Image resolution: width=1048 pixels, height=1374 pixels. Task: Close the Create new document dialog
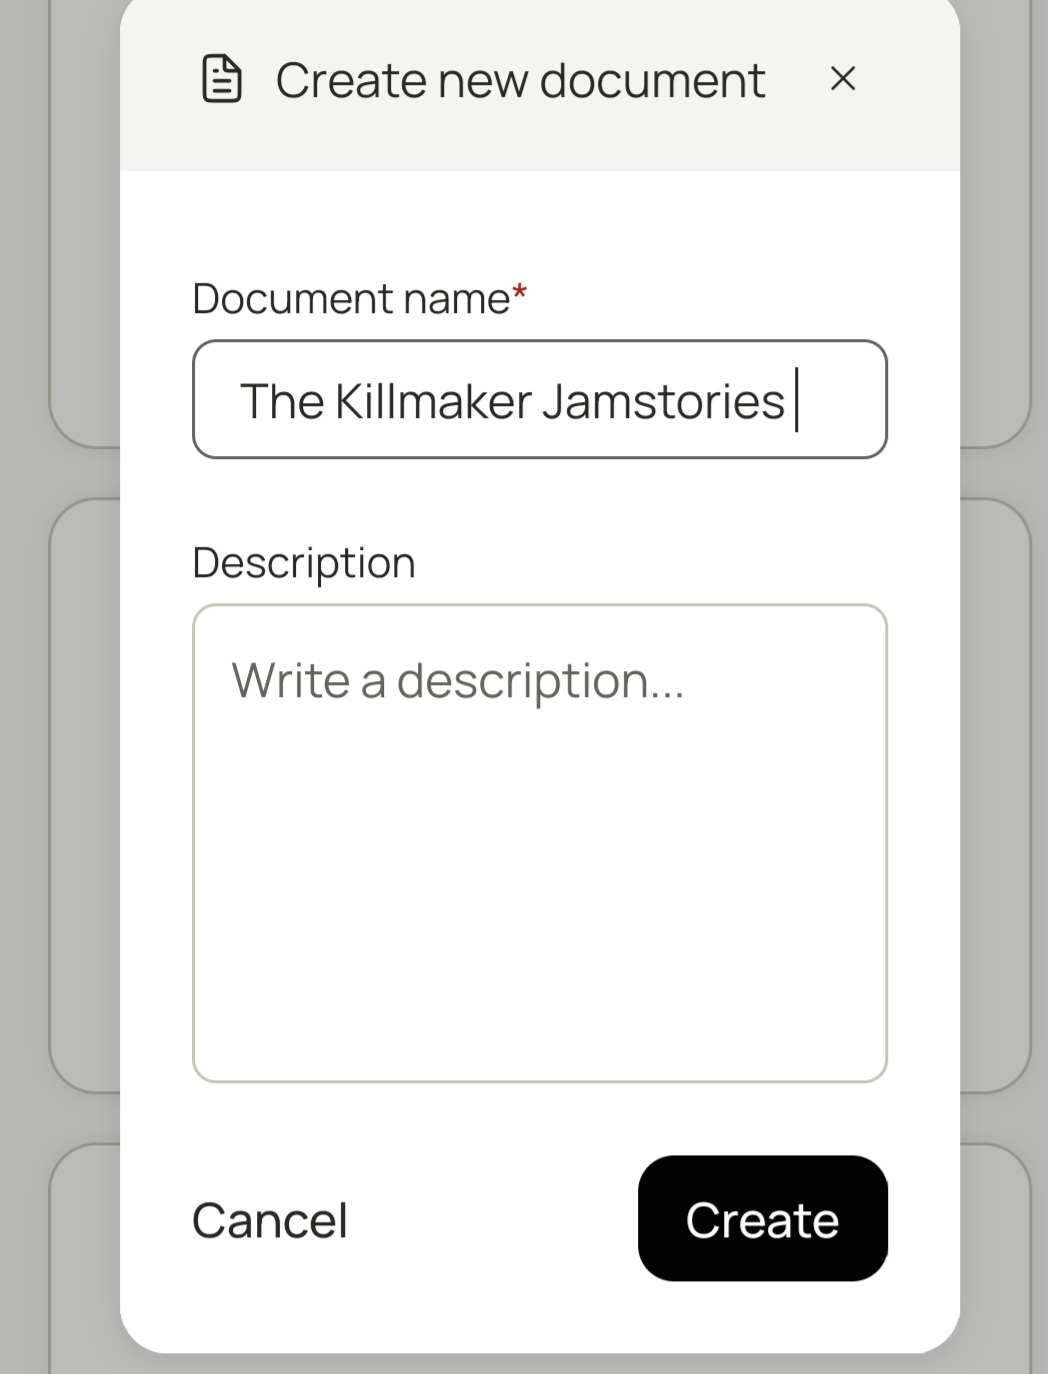click(843, 79)
